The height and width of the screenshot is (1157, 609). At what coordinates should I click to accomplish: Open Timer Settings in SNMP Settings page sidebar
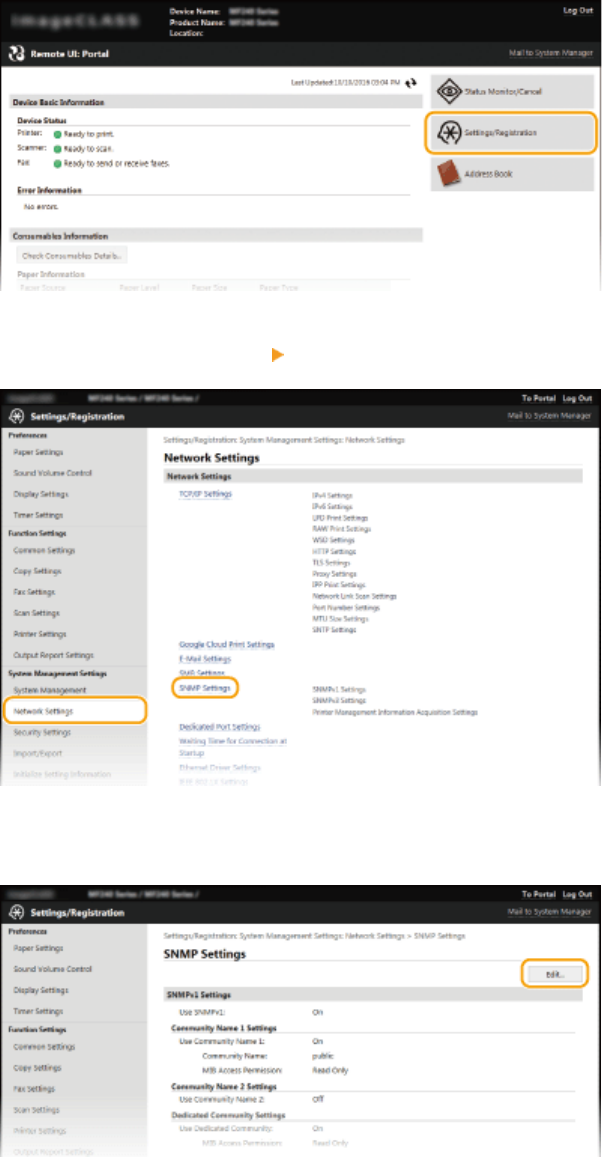38,1011
